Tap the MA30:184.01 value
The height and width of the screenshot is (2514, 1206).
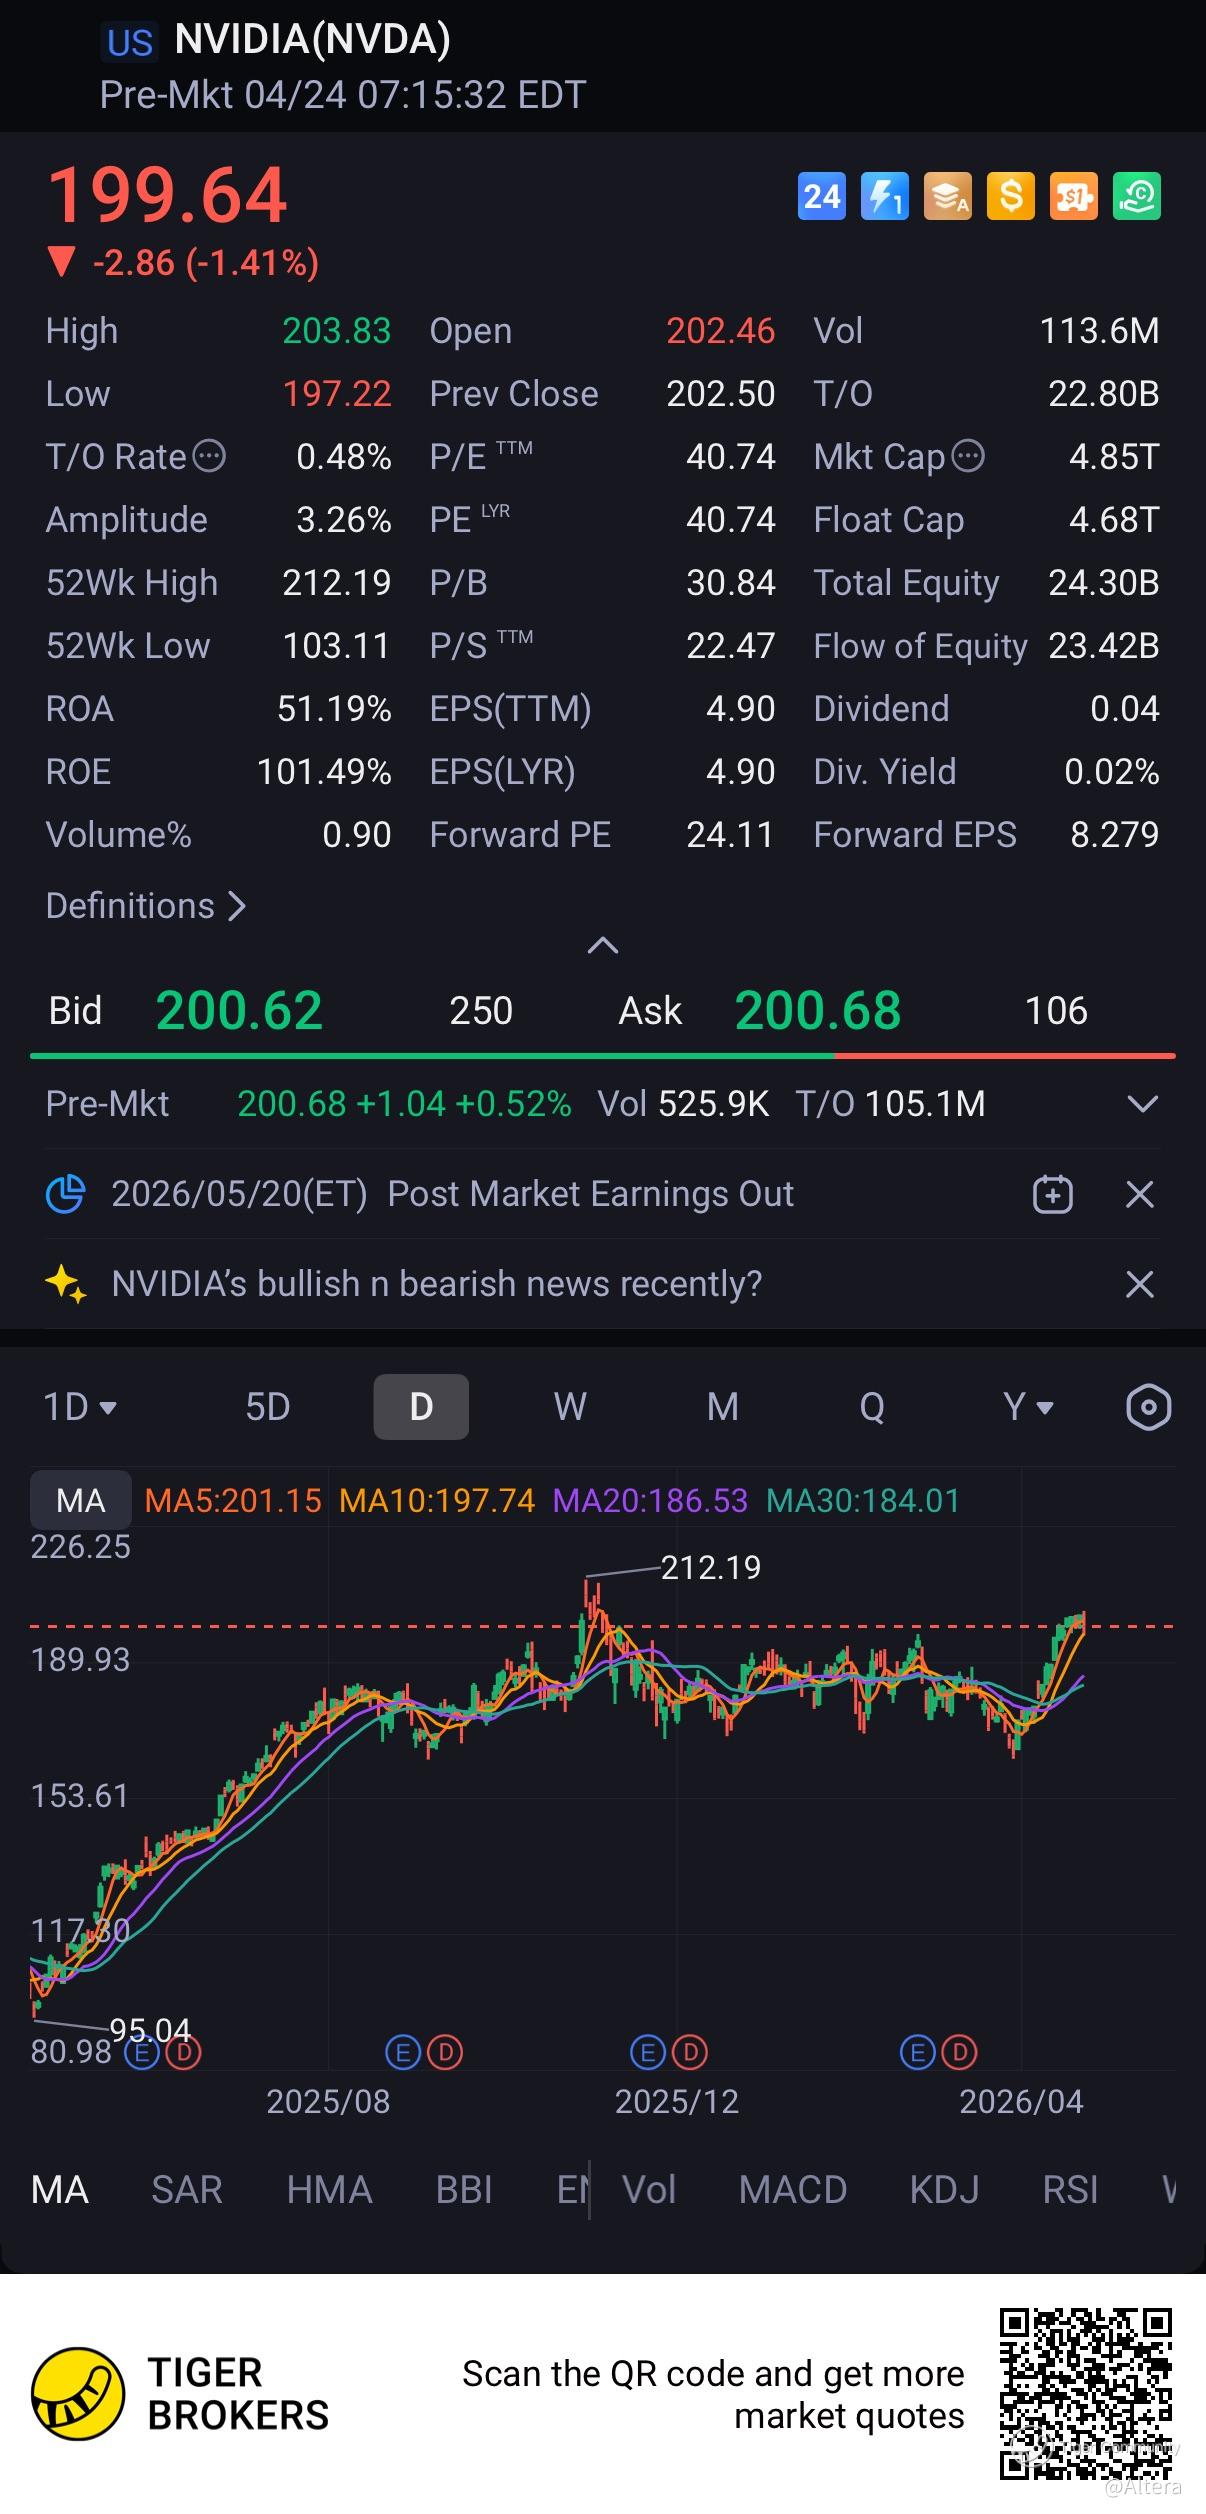863,1500
